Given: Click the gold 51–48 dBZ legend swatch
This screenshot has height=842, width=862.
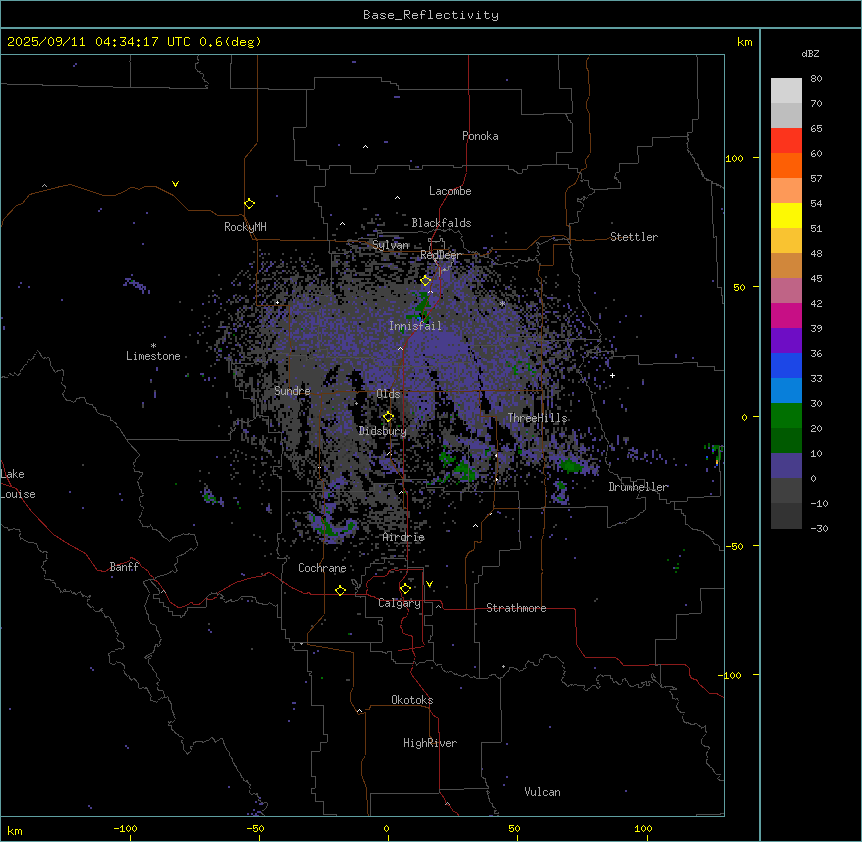Looking at the screenshot, I should point(786,240).
